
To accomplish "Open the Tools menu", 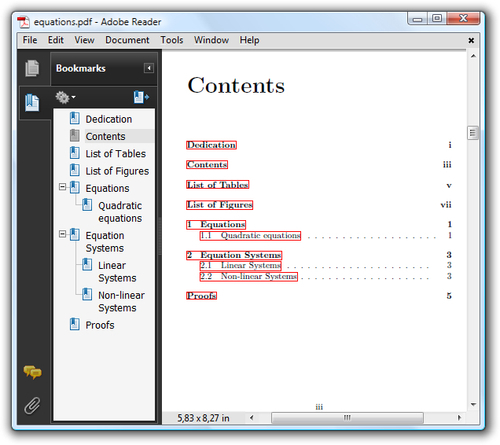I will tap(172, 40).
